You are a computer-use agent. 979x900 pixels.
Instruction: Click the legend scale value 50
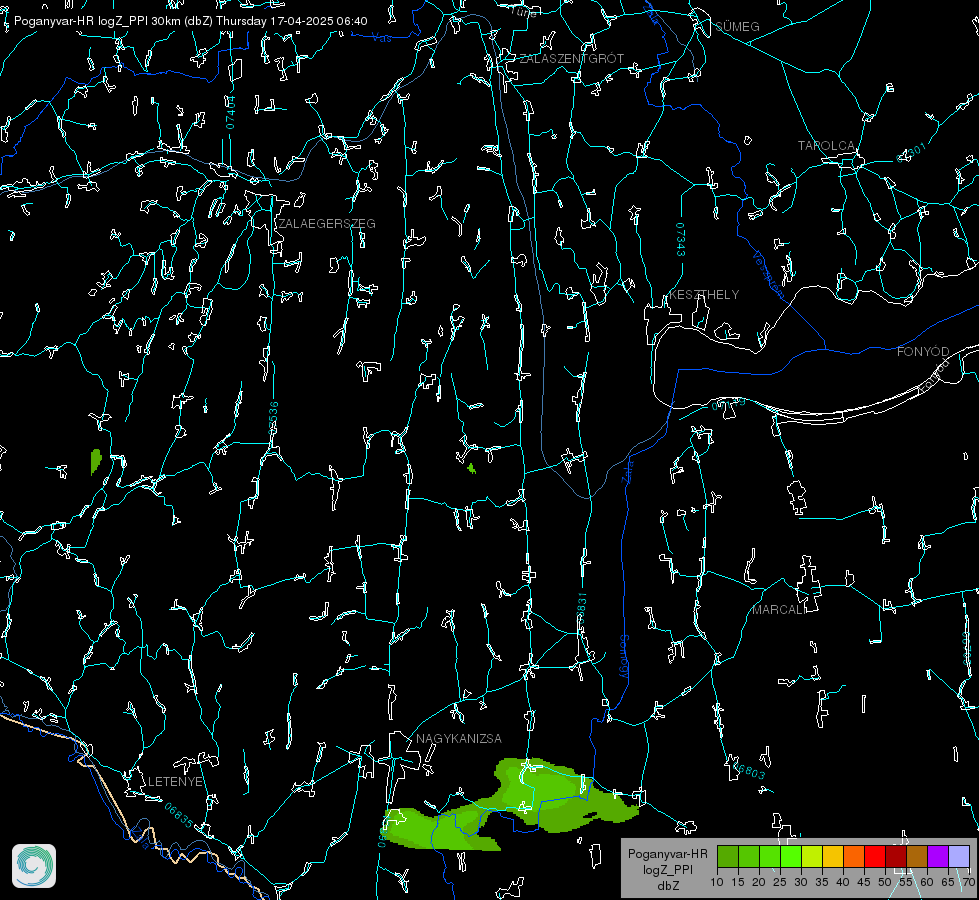coord(885,883)
